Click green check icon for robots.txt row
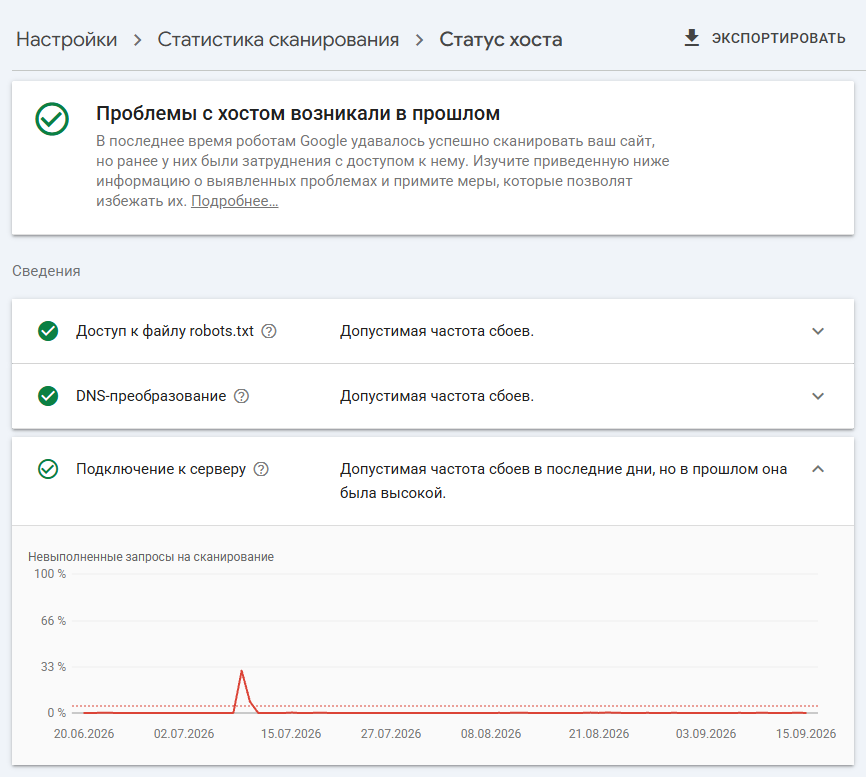The height and width of the screenshot is (777, 866). tap(48, 331)
